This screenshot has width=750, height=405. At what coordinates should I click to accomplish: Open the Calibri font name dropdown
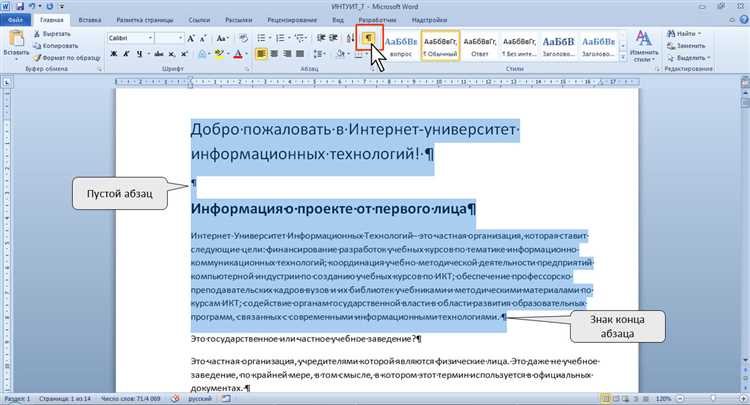(x=150, y=38)
